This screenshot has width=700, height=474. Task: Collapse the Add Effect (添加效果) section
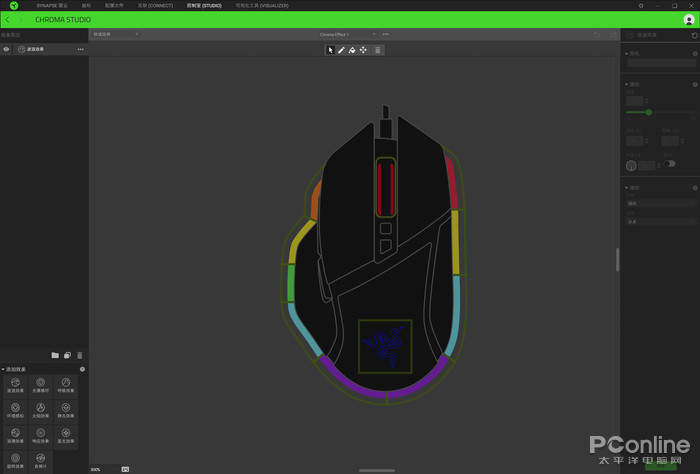pos(3,370)
